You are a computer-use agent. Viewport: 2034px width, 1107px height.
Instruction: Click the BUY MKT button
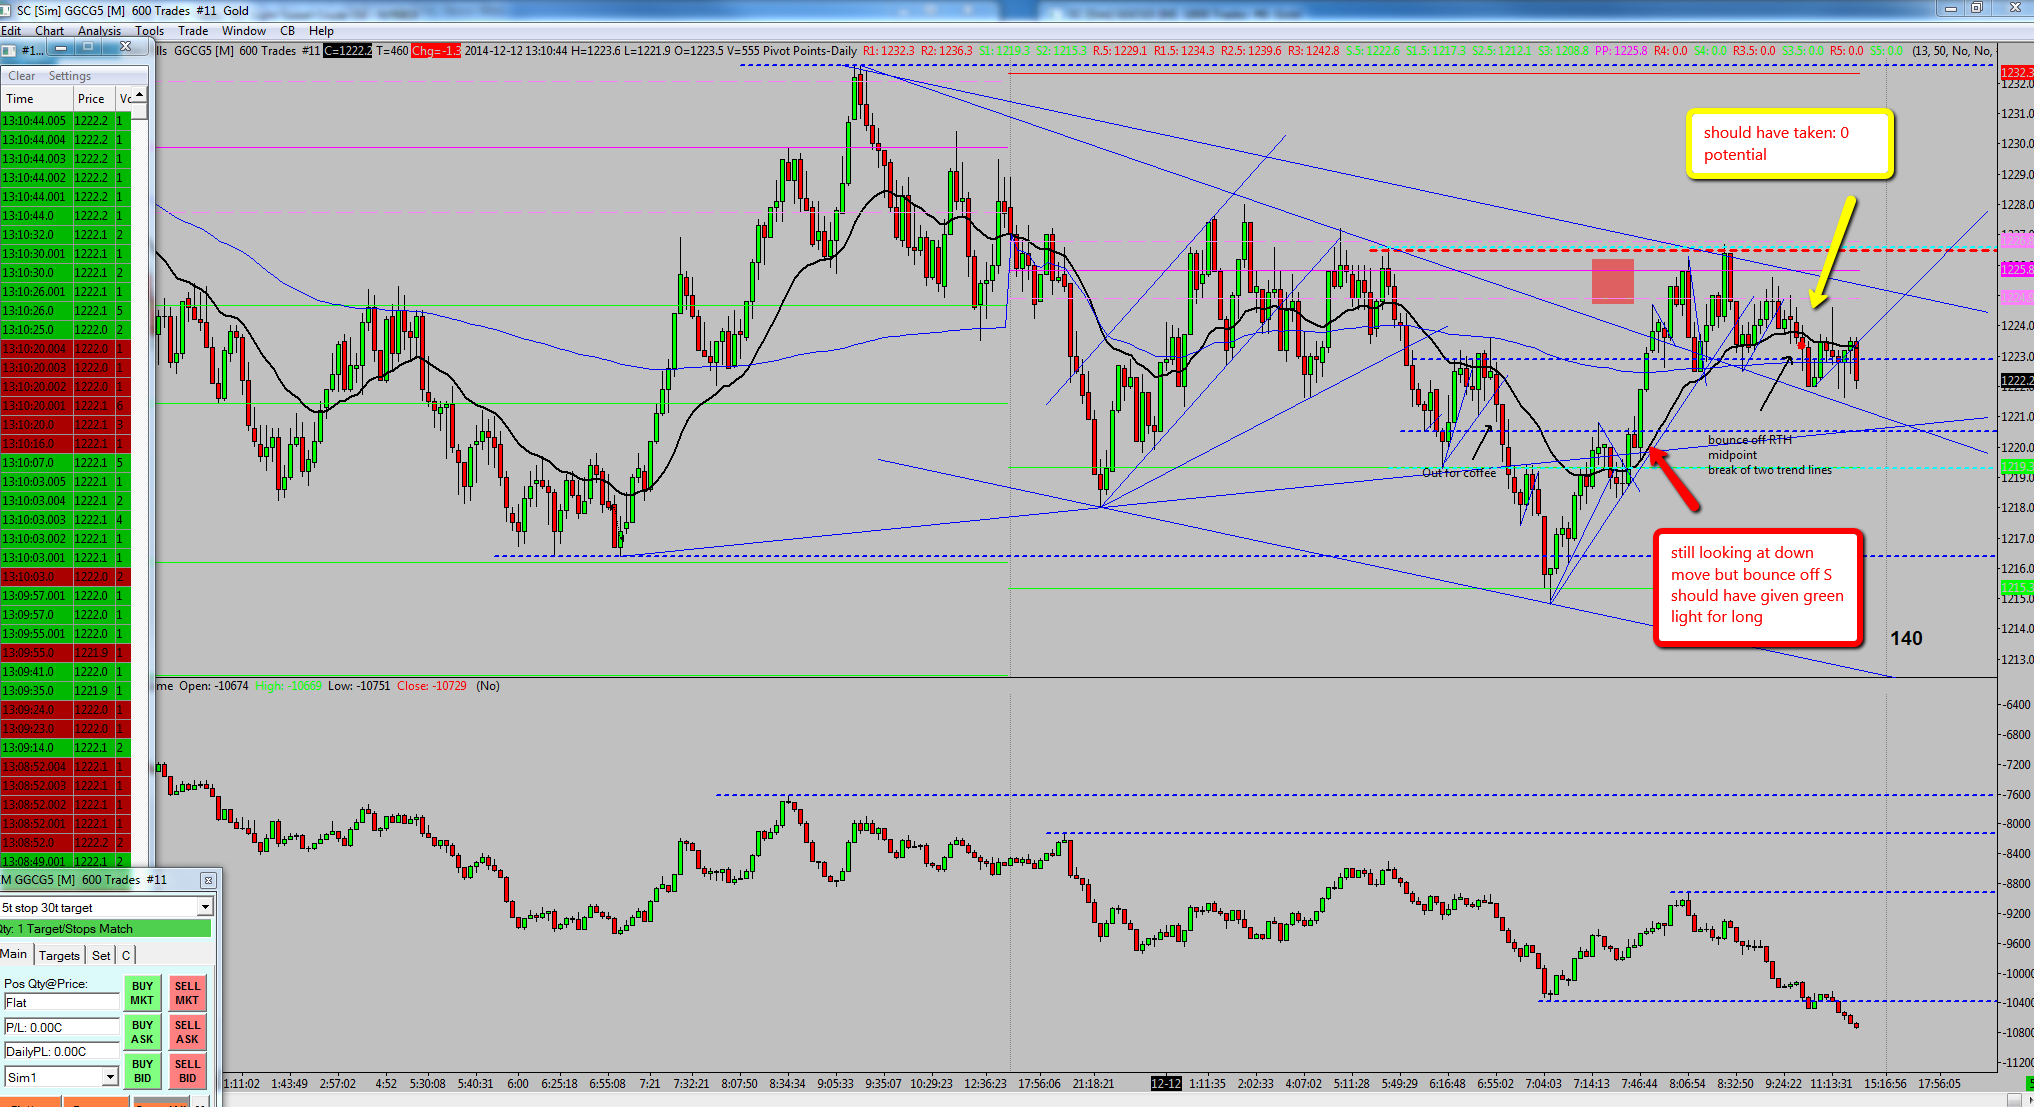pyautogui.click(x=143, y=993)
